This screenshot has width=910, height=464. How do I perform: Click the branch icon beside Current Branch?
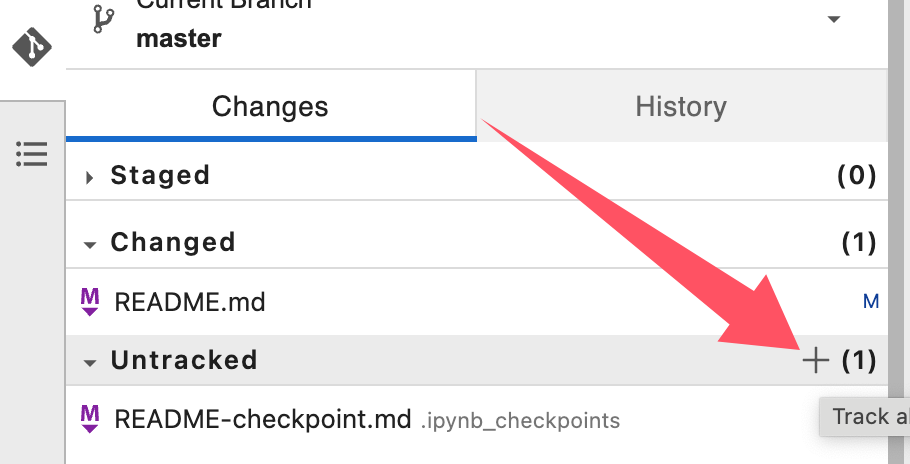coord(104,19)
